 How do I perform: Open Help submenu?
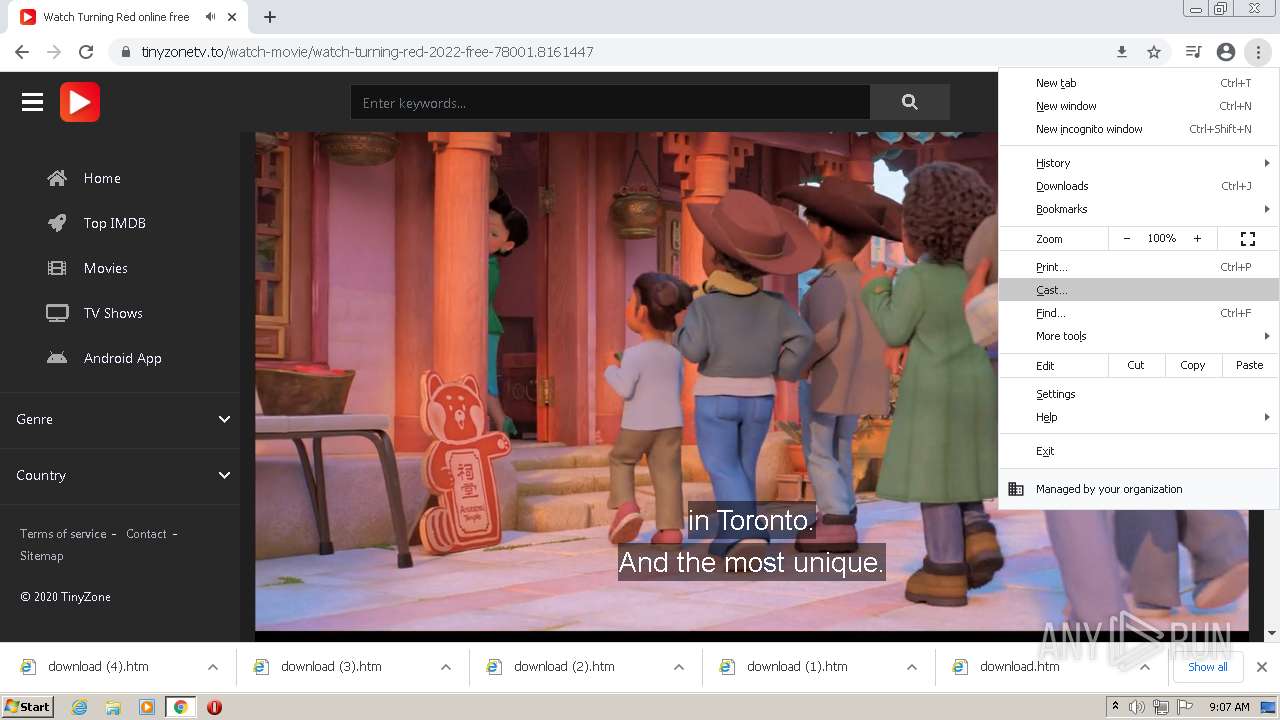click(x=1139, y=417)
